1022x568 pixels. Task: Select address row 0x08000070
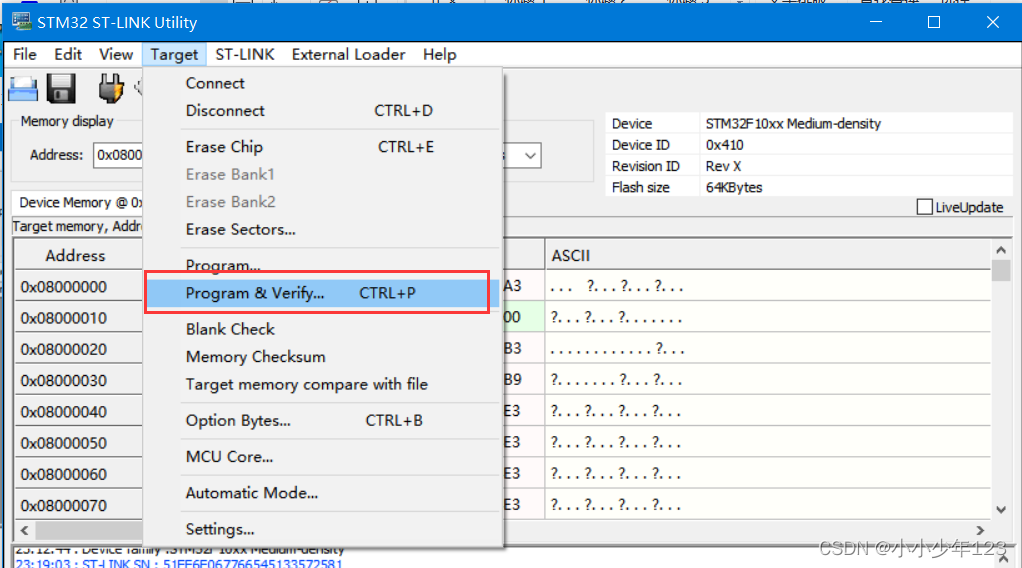(63, 505)
